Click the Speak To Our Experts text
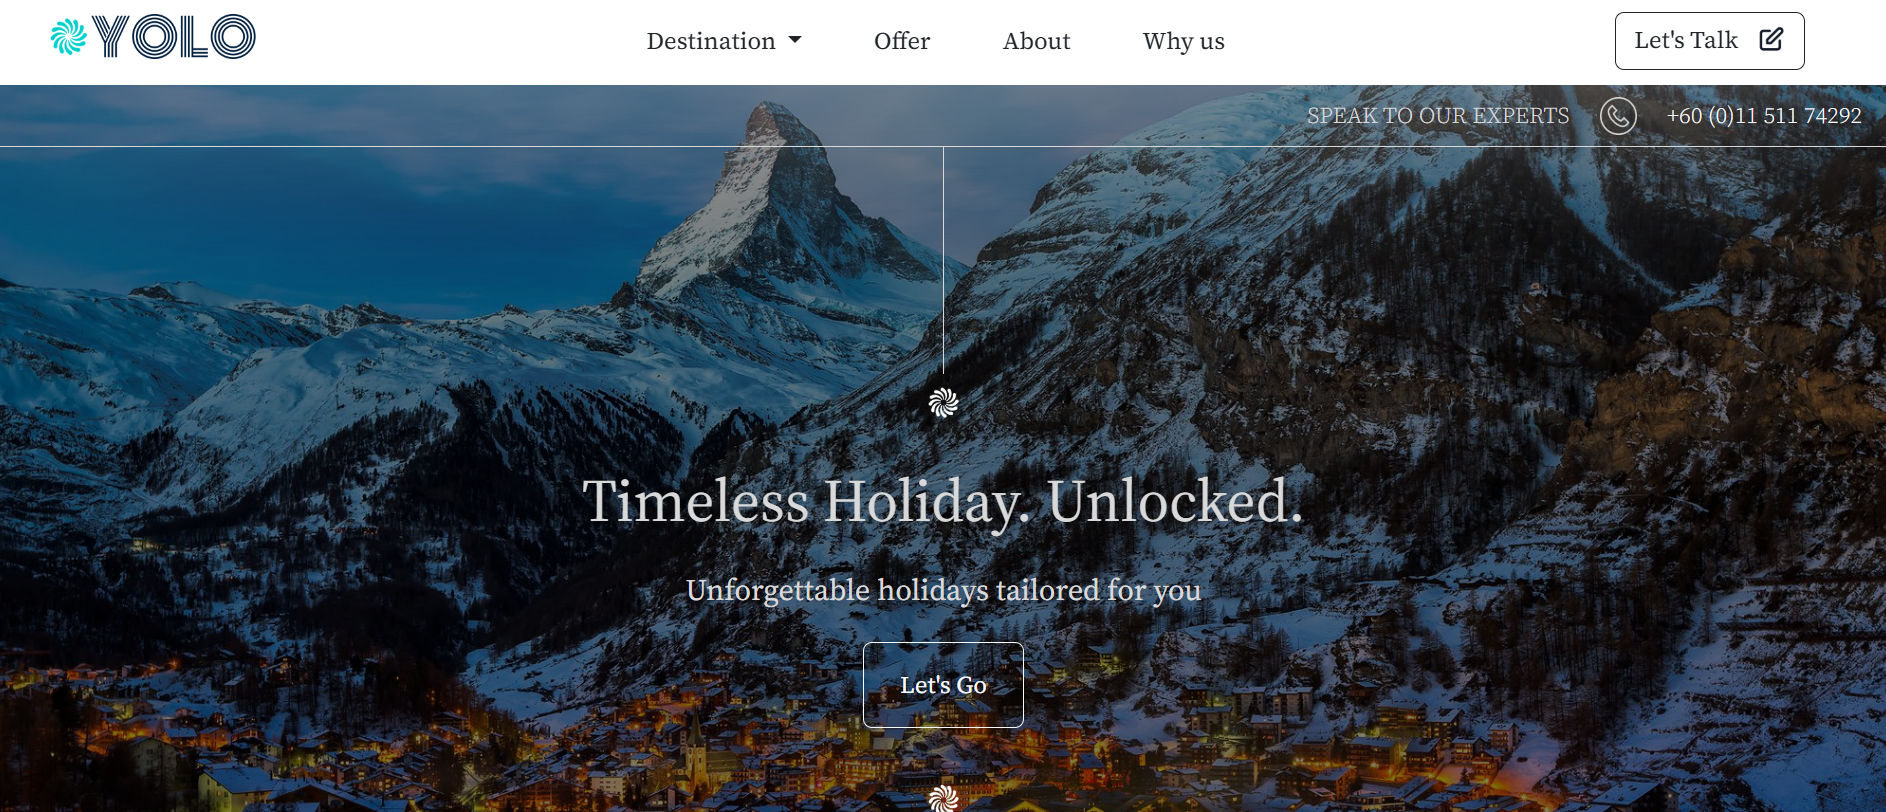Viewport: 1886px width, 812px height. click(1438, 116)
